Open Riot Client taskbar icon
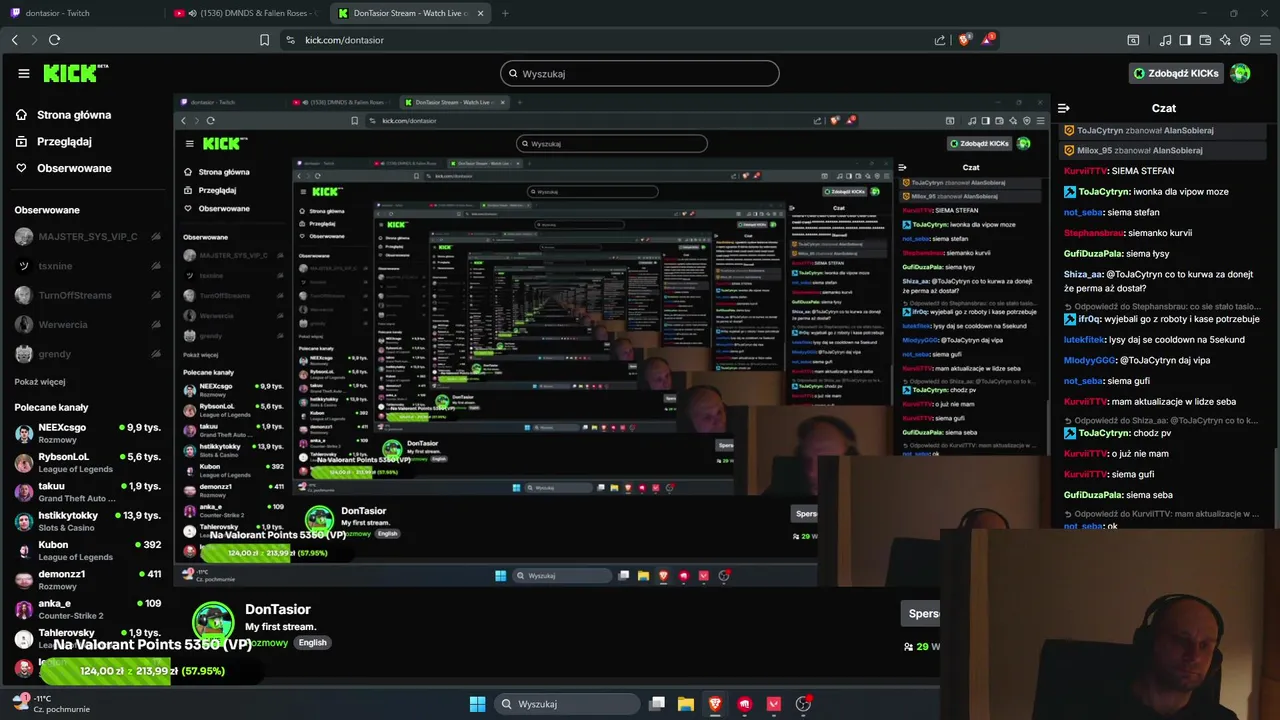The image size is (1280, 720). [x=744, y=704]
